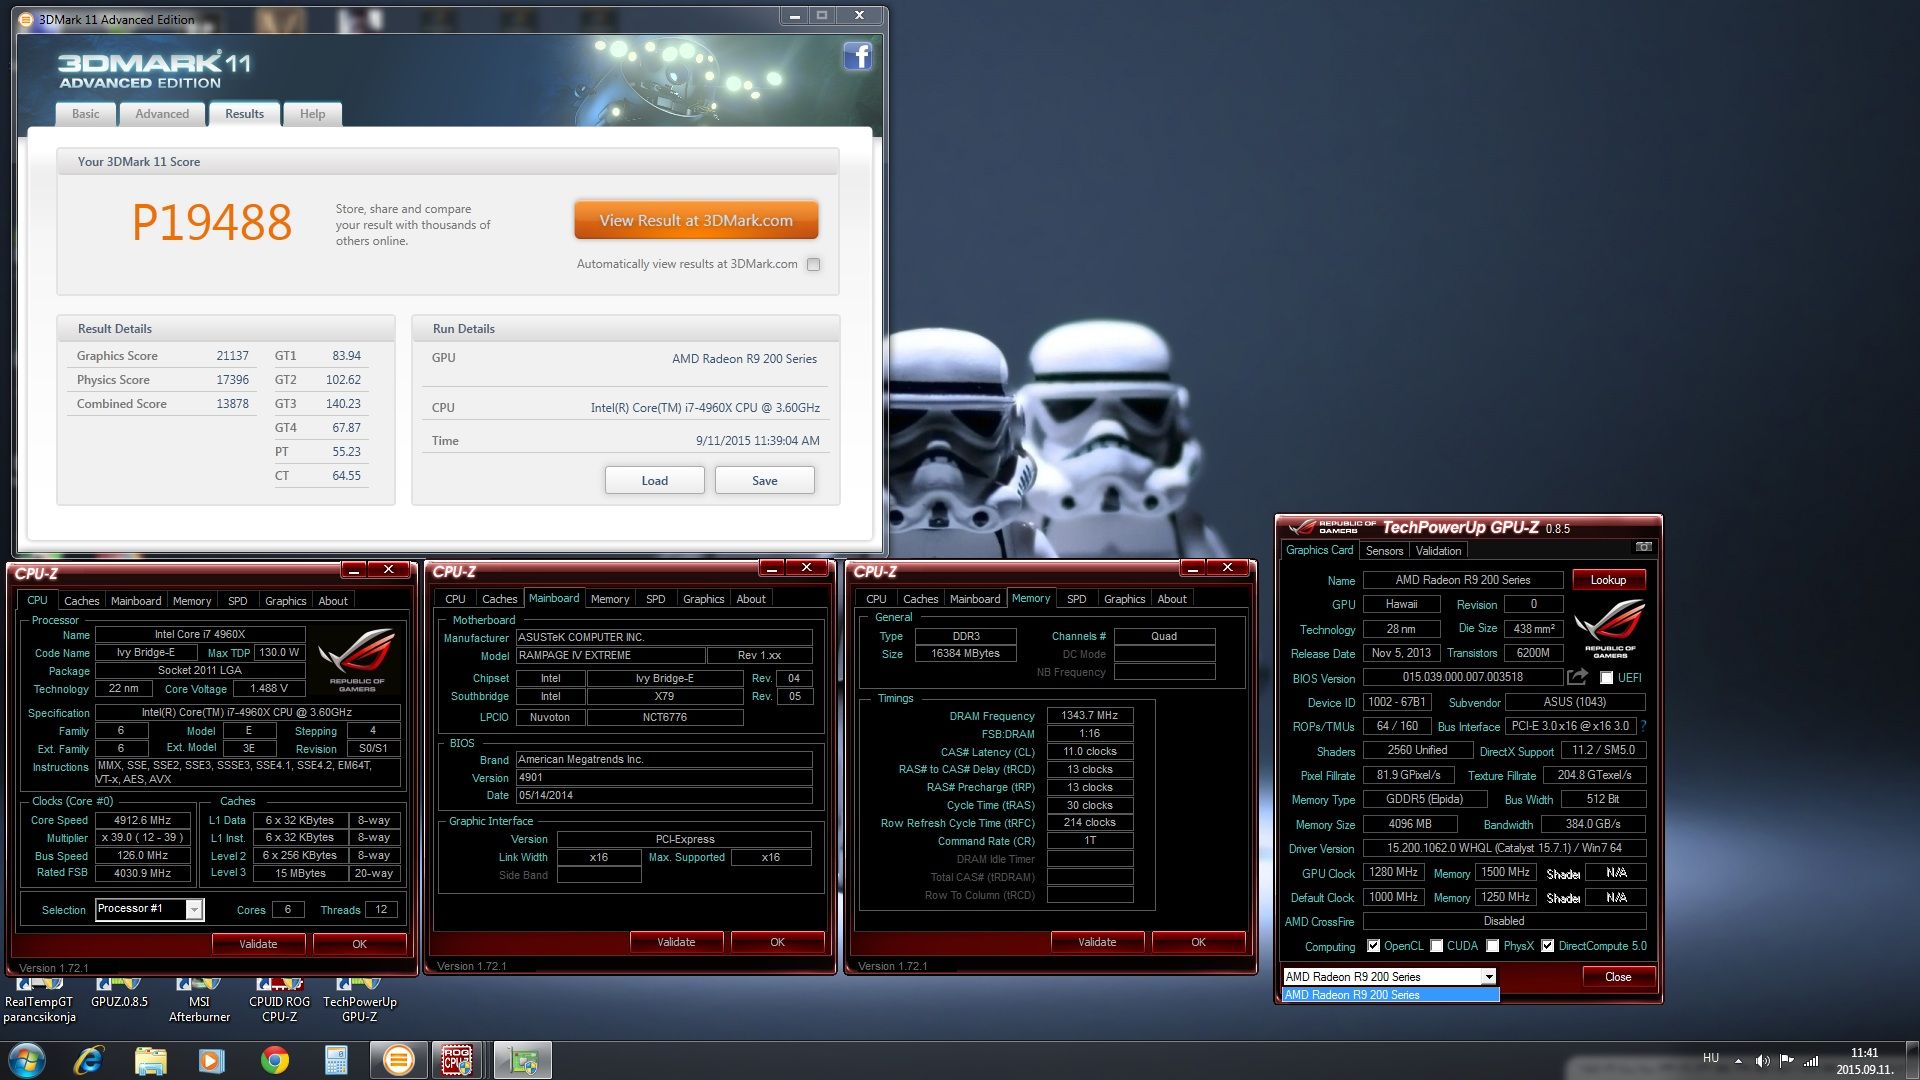Click the volume speaker tray icon
The height and width of the screenshot is (1080, 1920).
pos(1762,1061)
